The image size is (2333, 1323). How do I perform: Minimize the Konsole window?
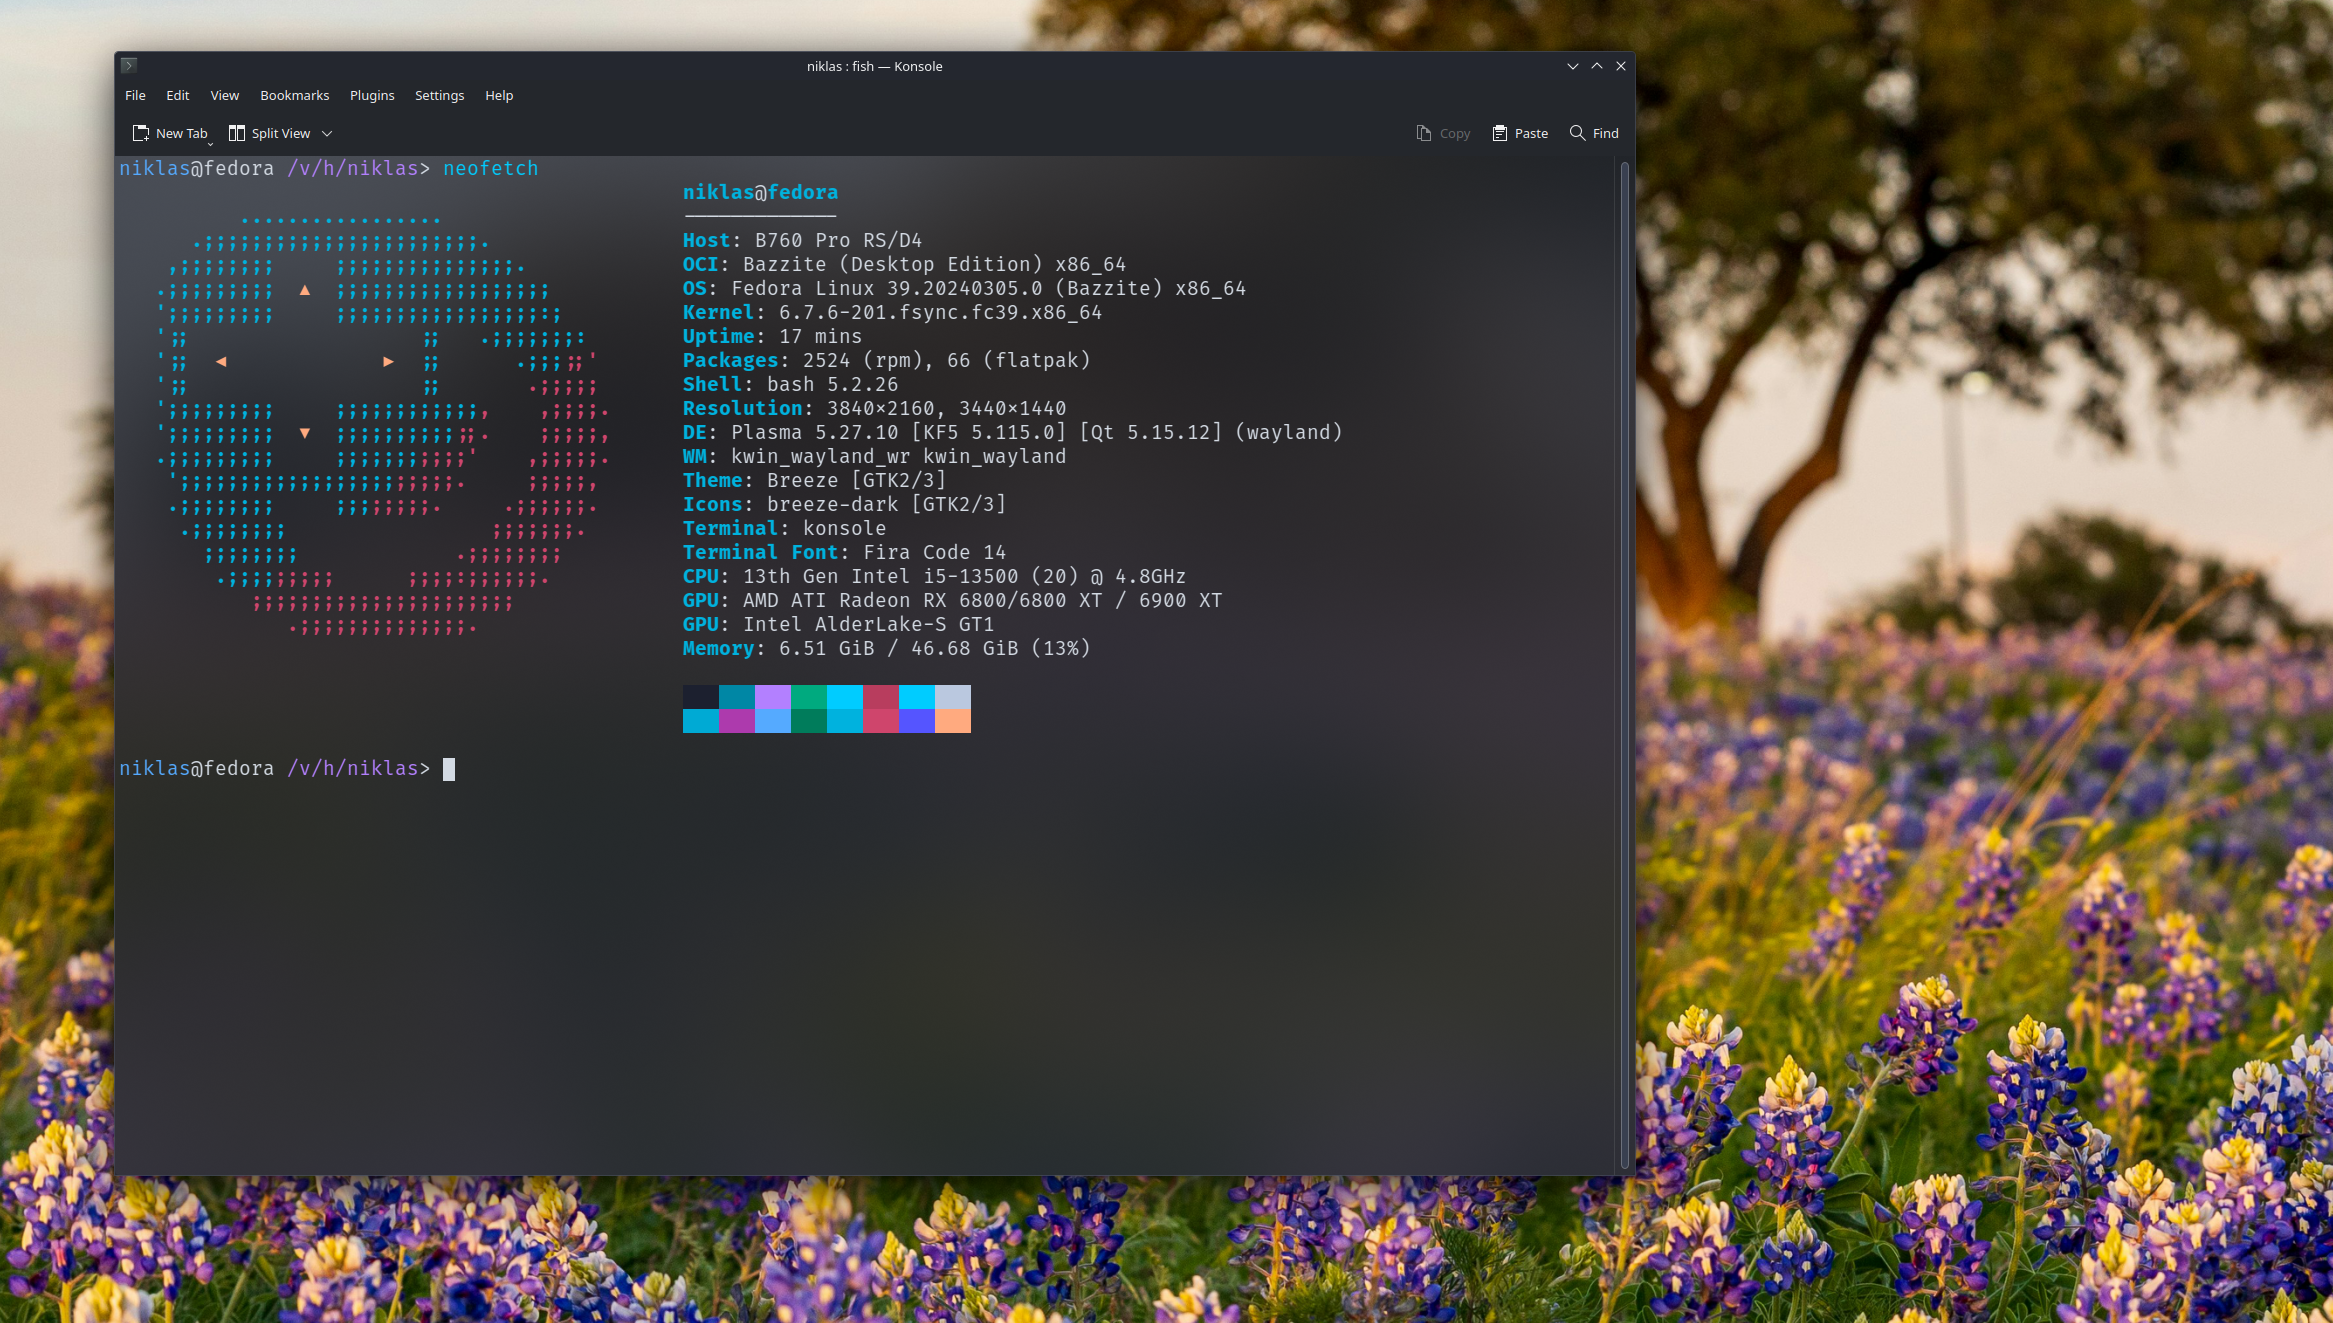pyautogui.click(x=1572, y=66)
